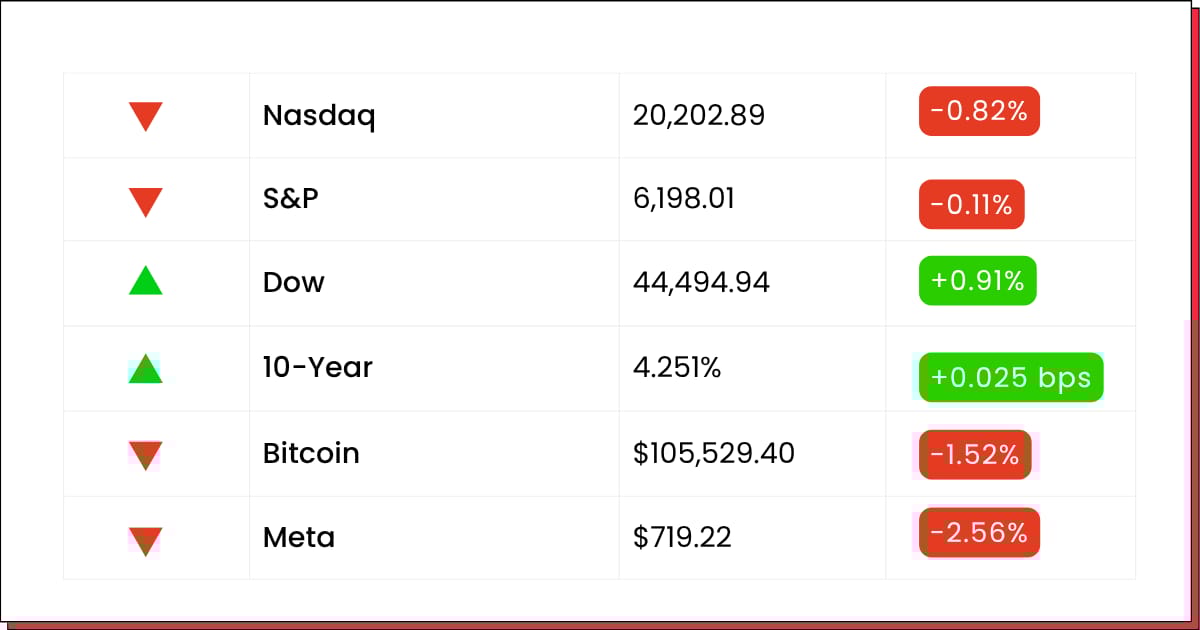Open the 10-Year label
The height and width of the screenshot is (630, 1200).
317,367
